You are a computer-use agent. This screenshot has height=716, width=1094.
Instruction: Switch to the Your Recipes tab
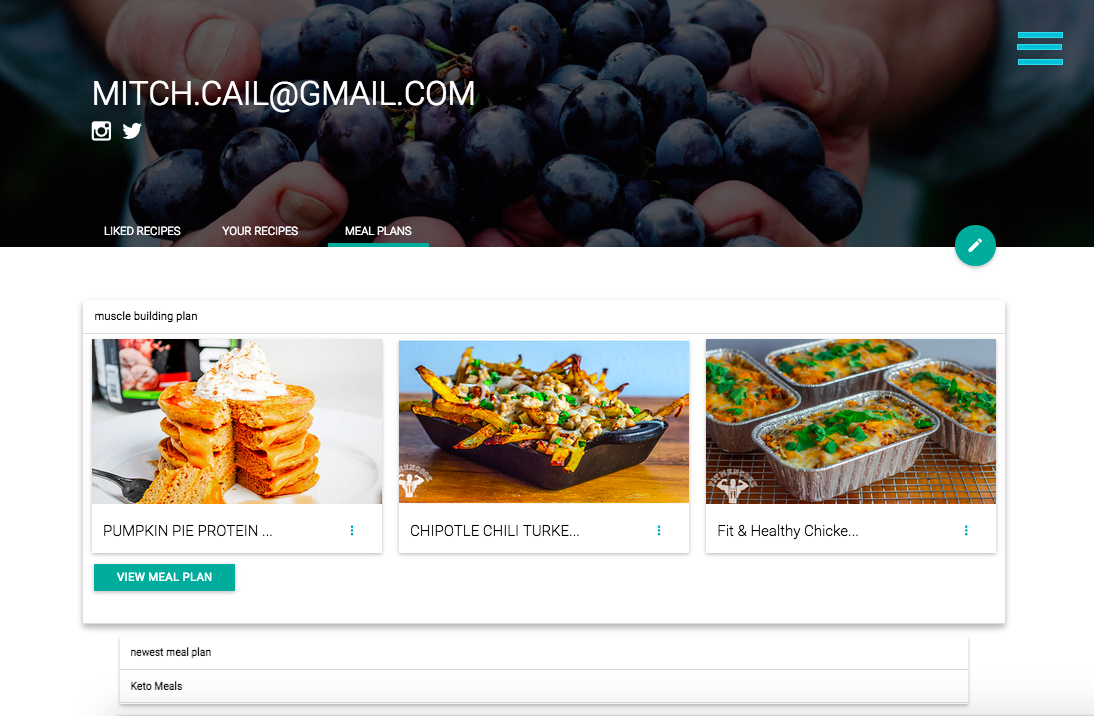click(260, 231)
